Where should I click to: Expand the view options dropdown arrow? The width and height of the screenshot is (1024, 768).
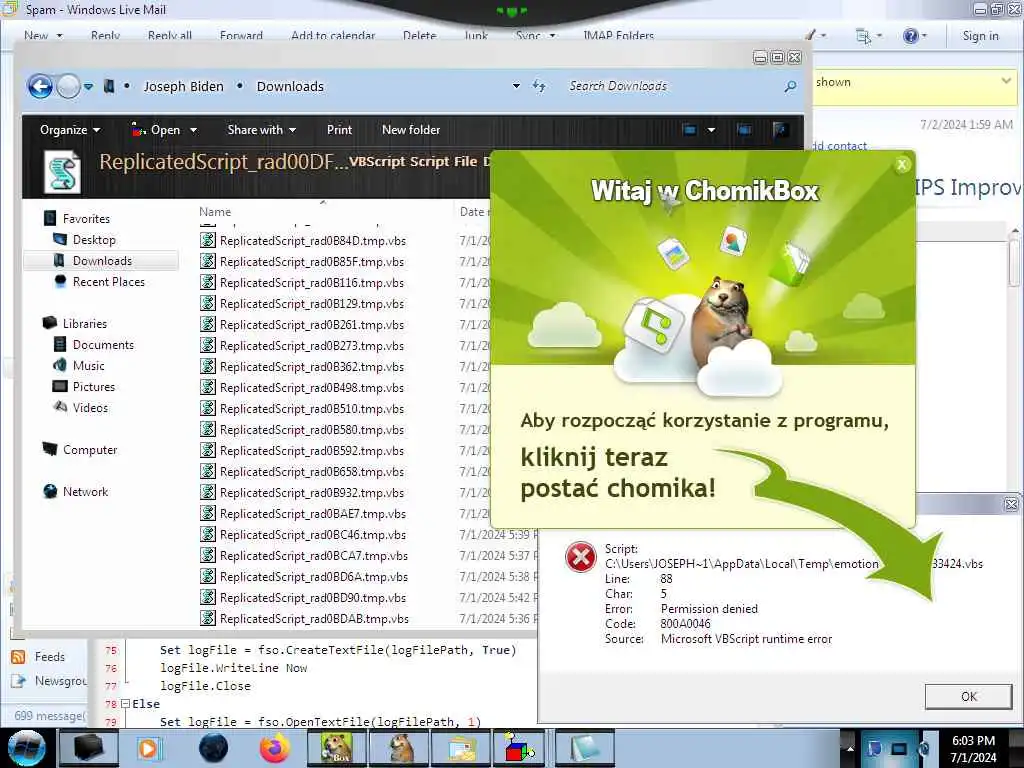pyautogui.click(x=711, y=130)
